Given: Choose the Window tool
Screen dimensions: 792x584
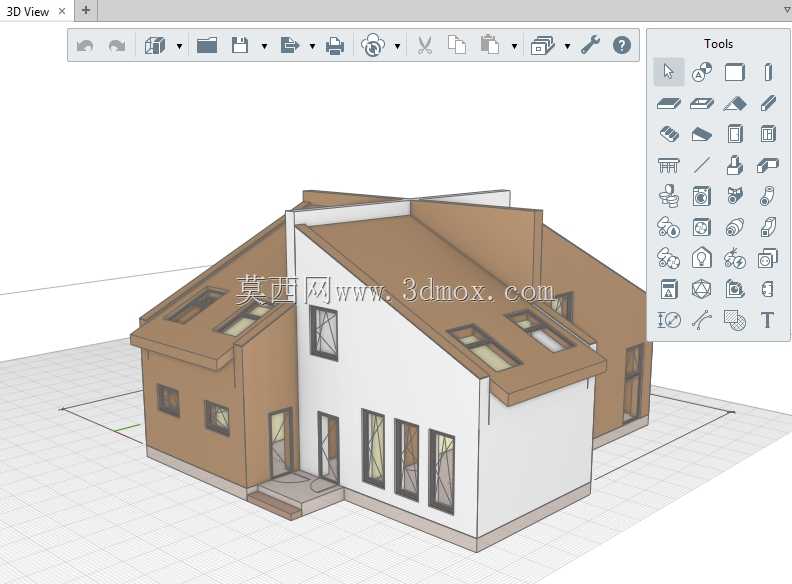Looking at the screenshot, I should [x=768, y=134].
